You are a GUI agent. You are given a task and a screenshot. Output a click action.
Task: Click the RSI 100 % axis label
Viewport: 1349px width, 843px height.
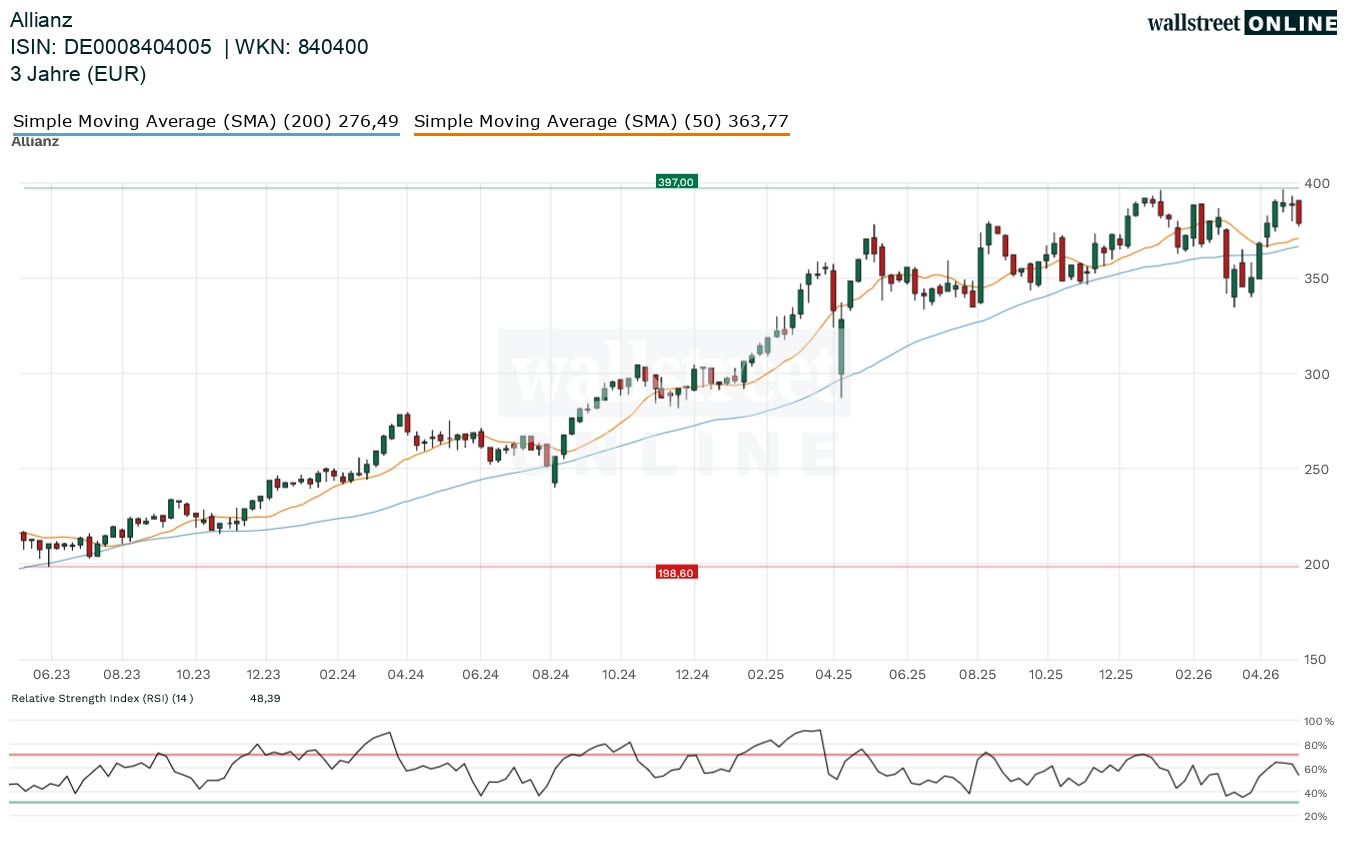coord(1319,721)
